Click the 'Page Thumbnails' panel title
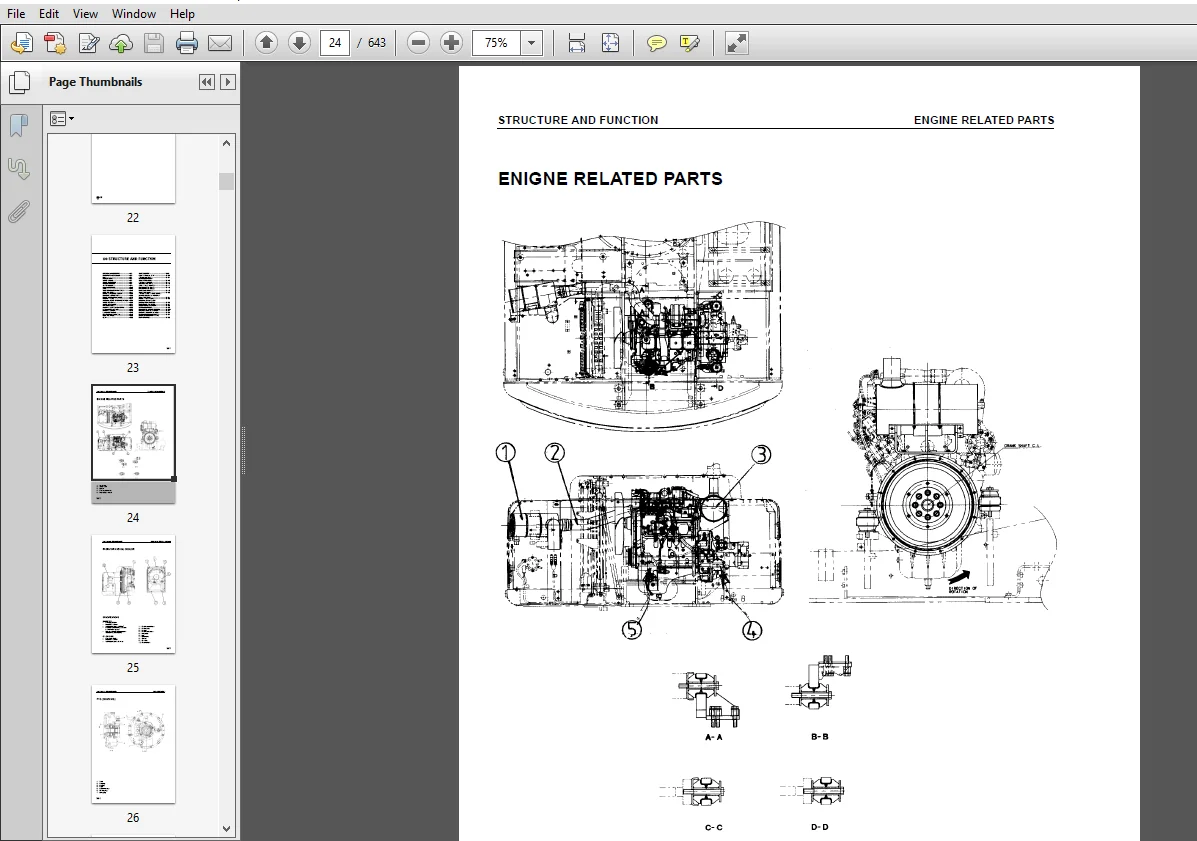This screenshot has width=1197, height=841. [x=95, y=82]
